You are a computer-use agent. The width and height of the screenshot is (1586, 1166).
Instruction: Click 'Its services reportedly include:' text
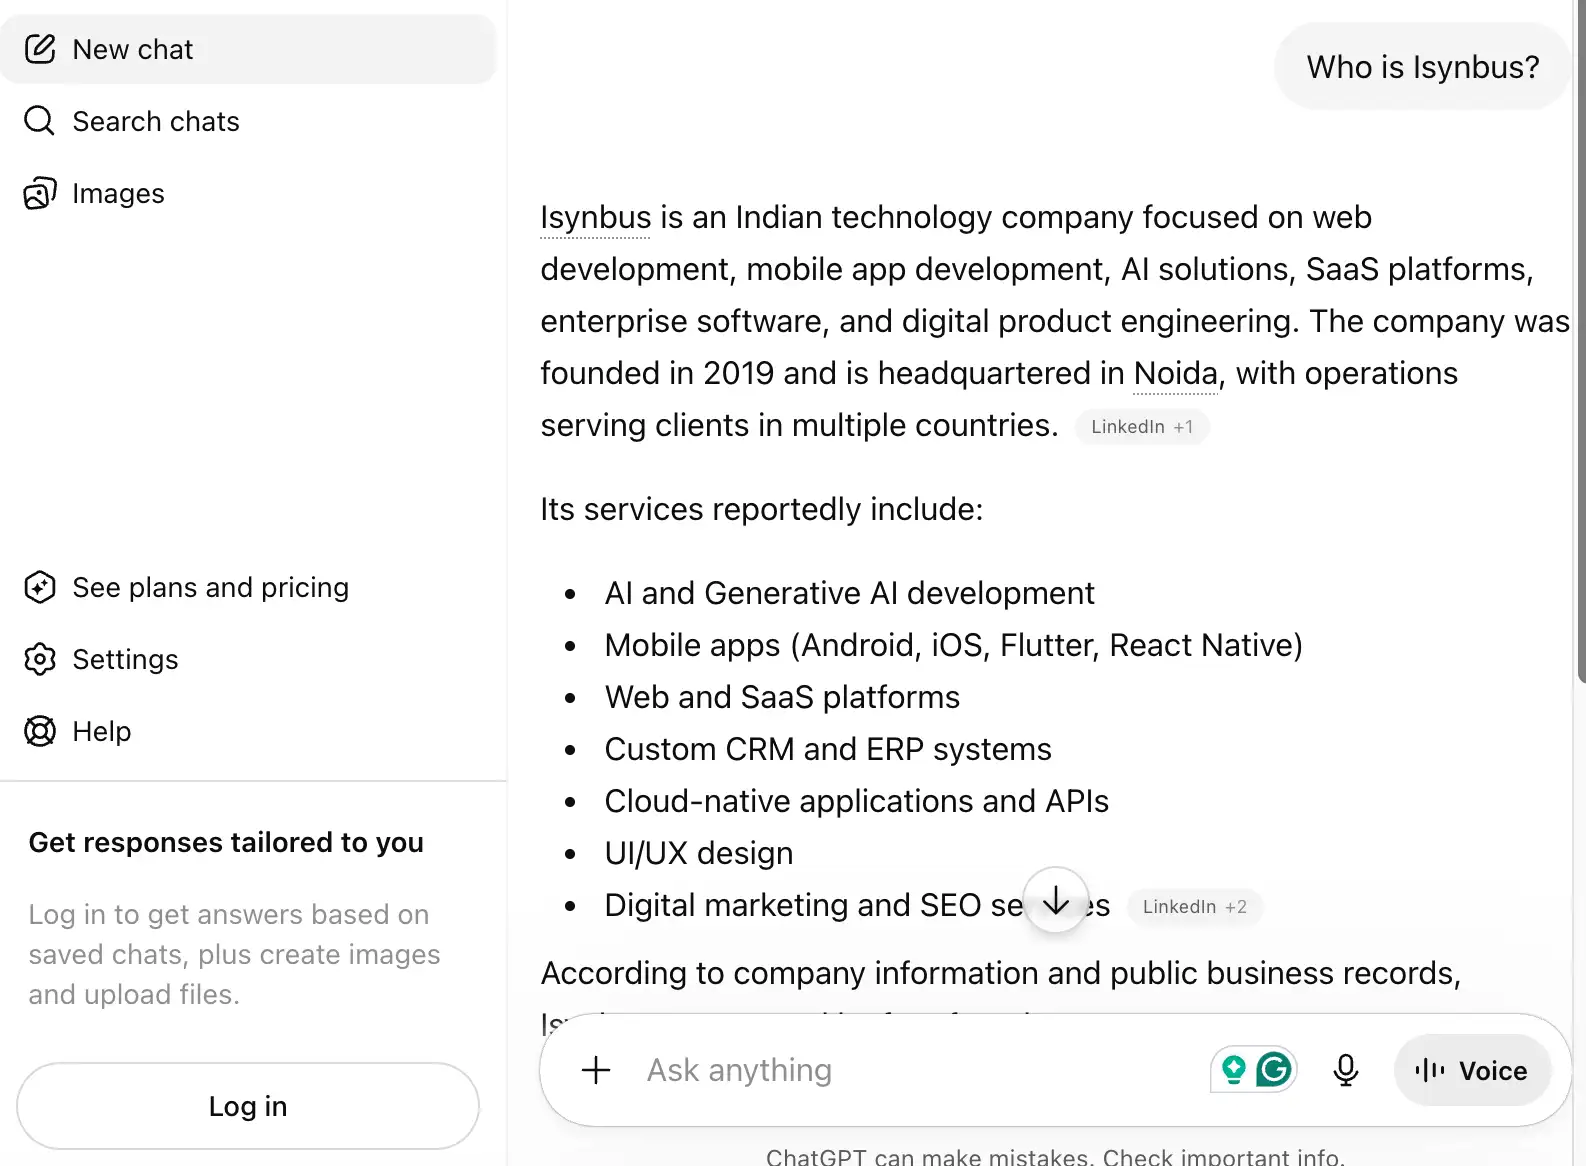[x=762, y=510]
